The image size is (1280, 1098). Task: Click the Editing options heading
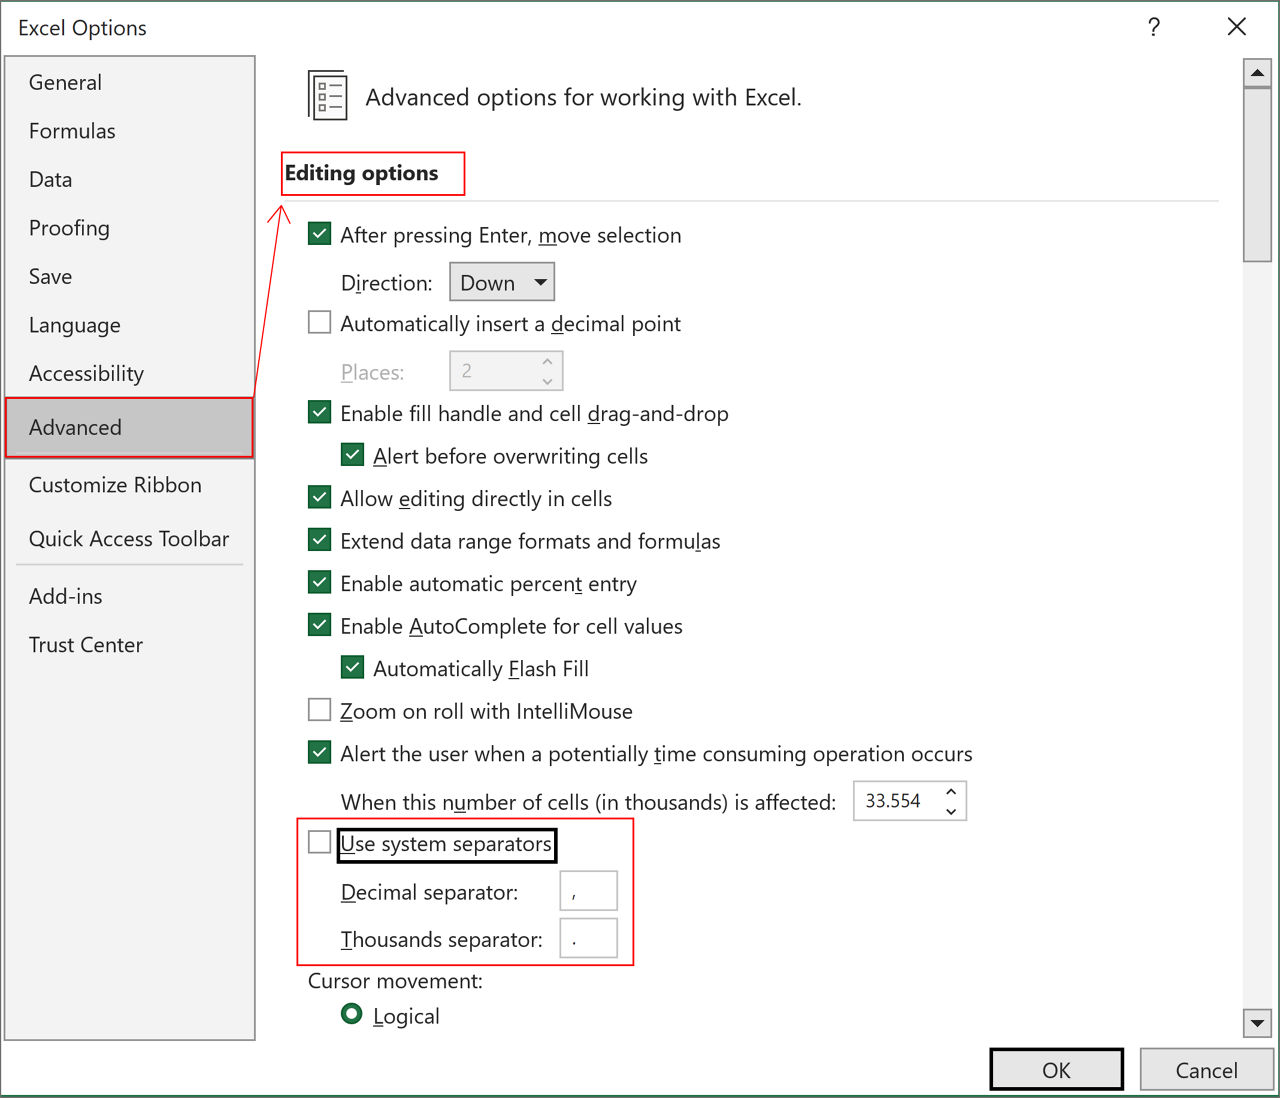(x=361, y=173)
